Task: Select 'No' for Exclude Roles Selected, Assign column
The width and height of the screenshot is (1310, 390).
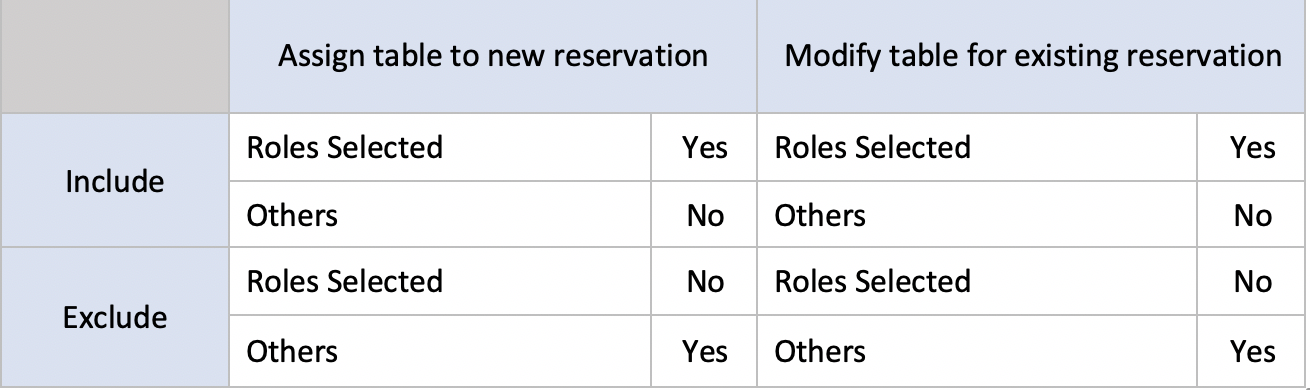Action: [x=704, y=282]
